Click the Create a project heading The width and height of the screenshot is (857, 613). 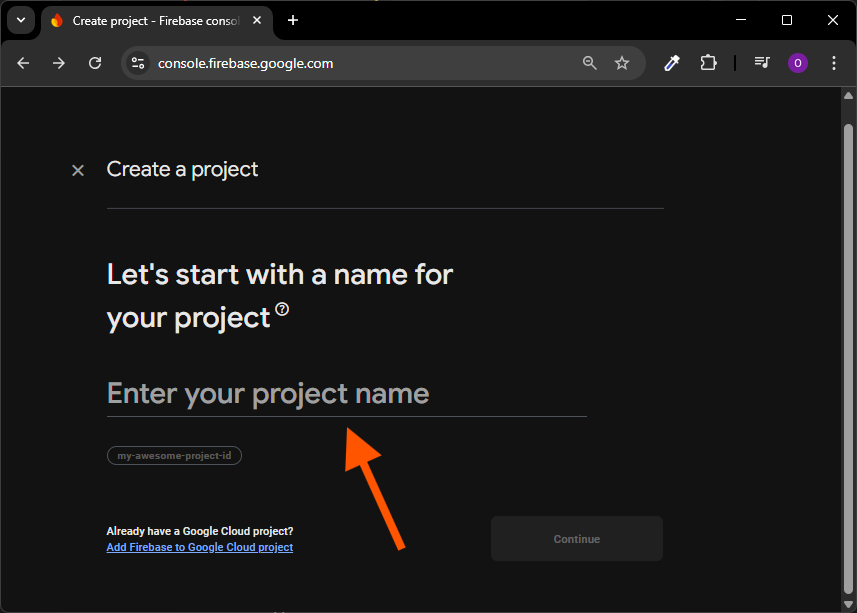(182, 170)
